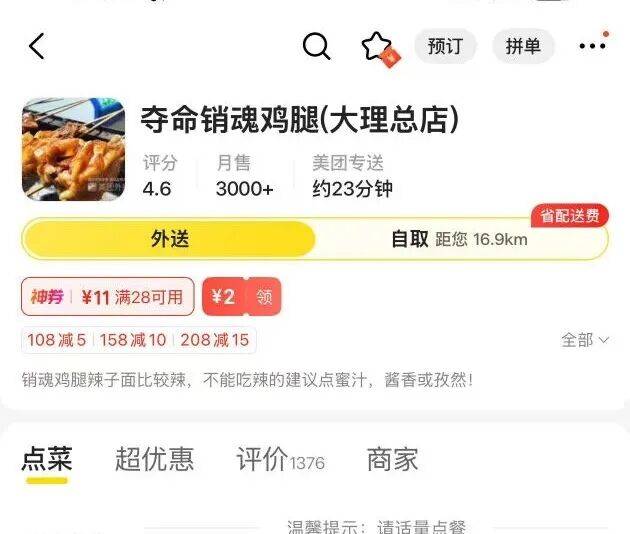Tap the chicken skewers shop thumbnail
Viewport: 630px width, 534px height.
pyautogui.click(x=73, y=149)
